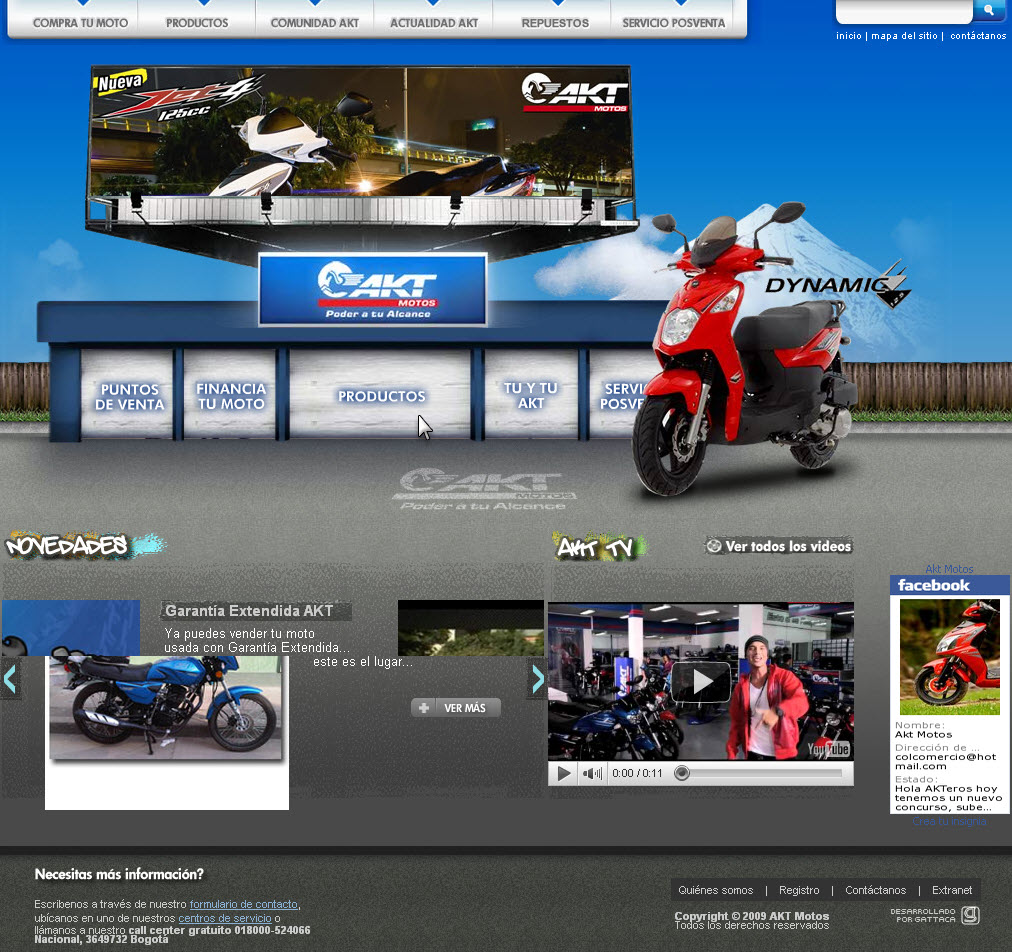Go to the inicio link

coord(849,36)
